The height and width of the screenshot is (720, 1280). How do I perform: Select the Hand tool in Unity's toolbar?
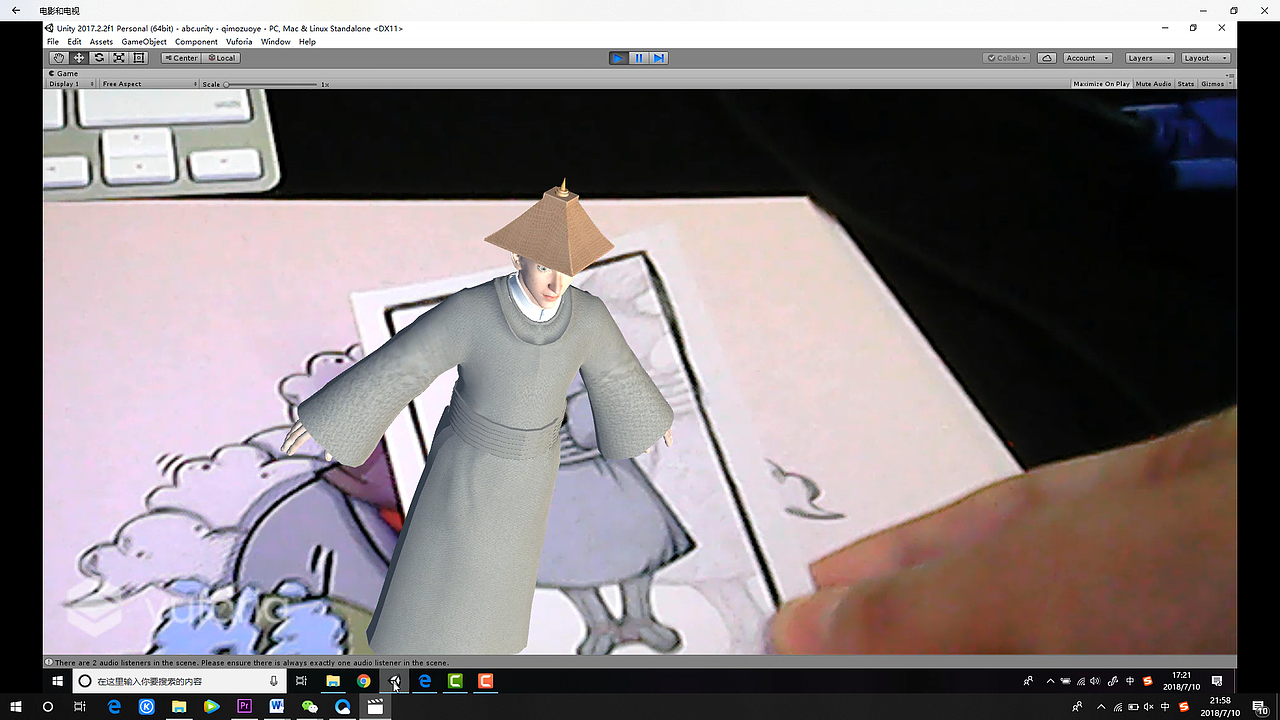[59, 58]
